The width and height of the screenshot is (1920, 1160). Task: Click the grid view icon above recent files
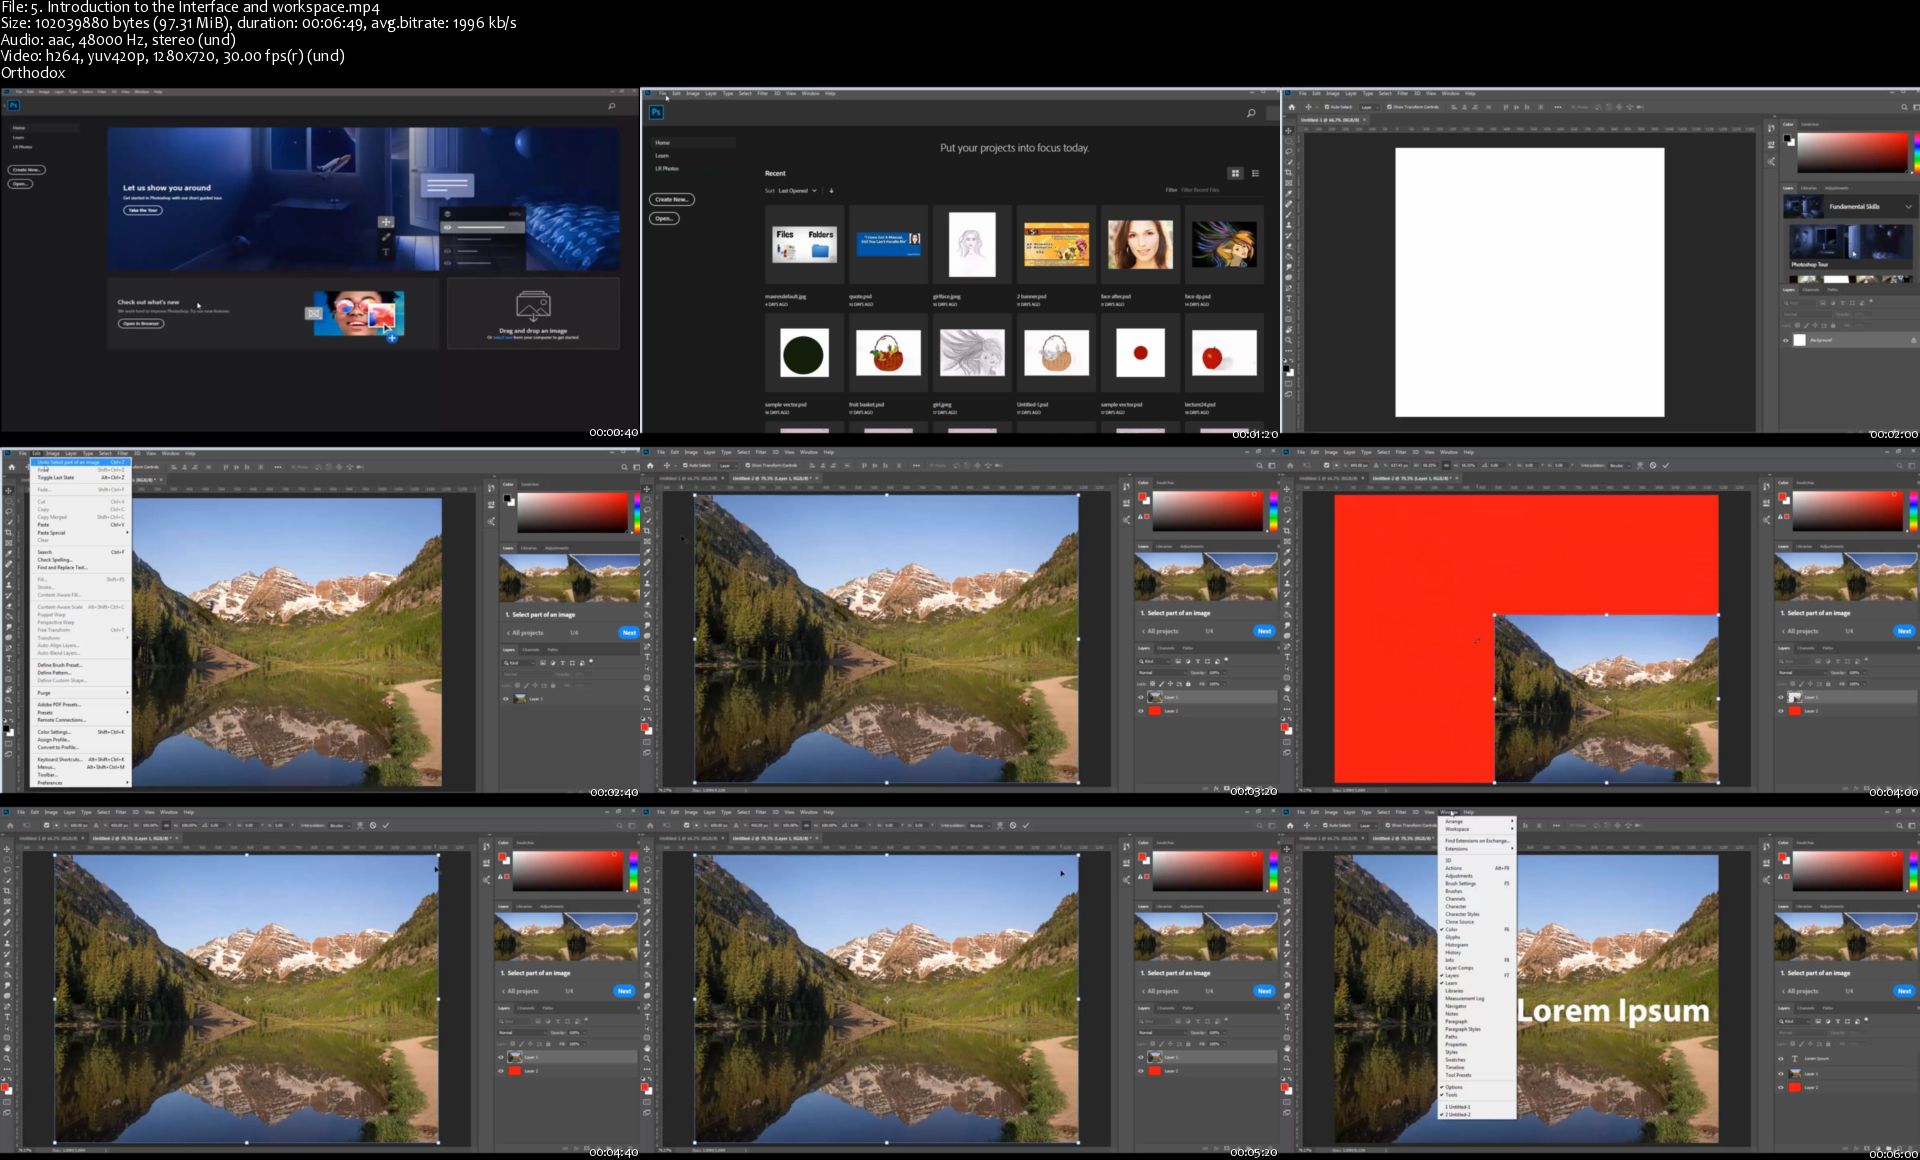pyautogui.click(x=1235, y=173)
